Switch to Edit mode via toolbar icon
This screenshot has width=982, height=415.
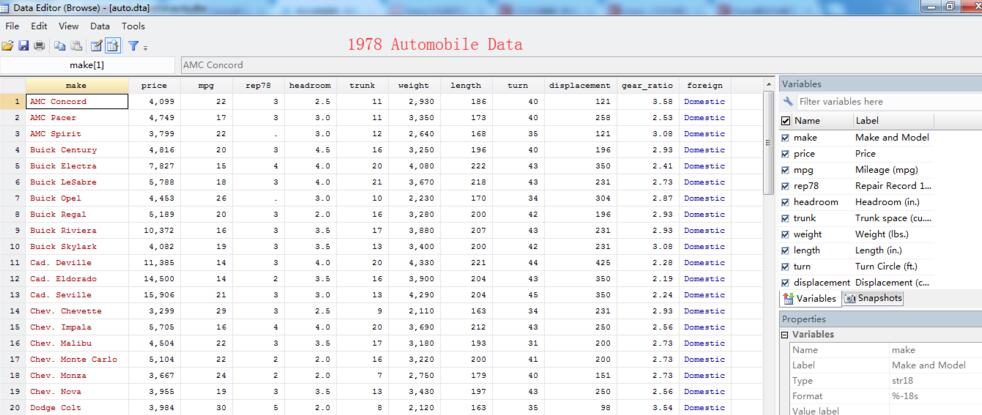click(96, 46)
